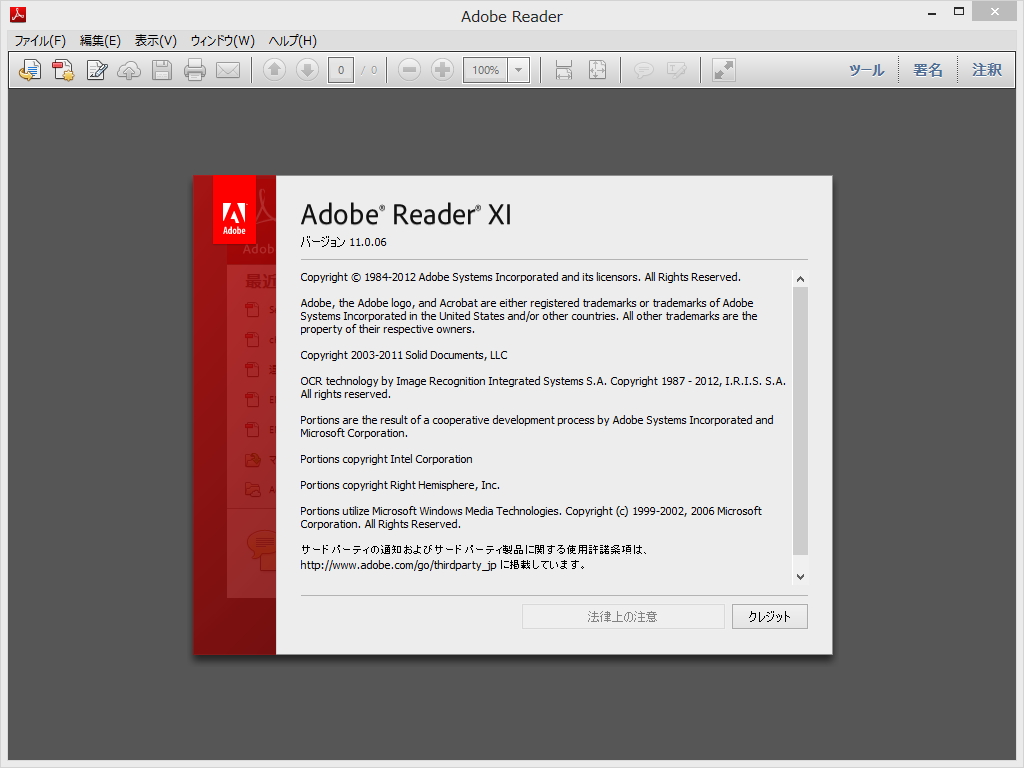Viewport: 1024px width, 768px height.
Task: Enter reading mode with the fullscreen icon
Action: pos(723,70)
